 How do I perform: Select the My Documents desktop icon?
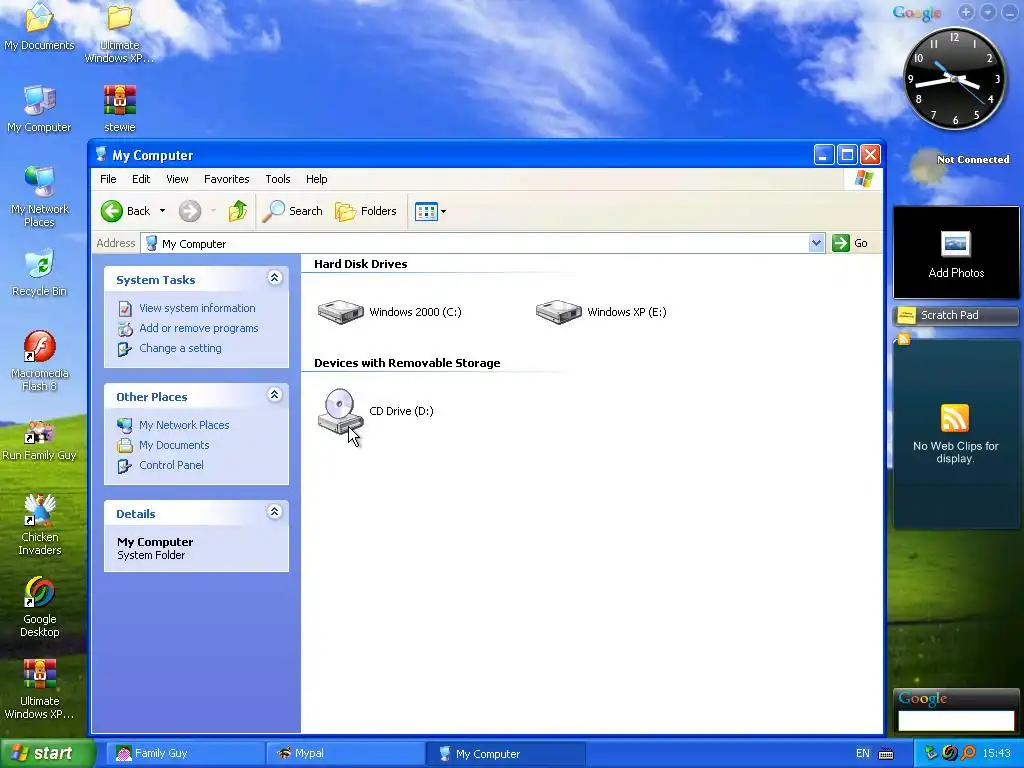[39, 26]
